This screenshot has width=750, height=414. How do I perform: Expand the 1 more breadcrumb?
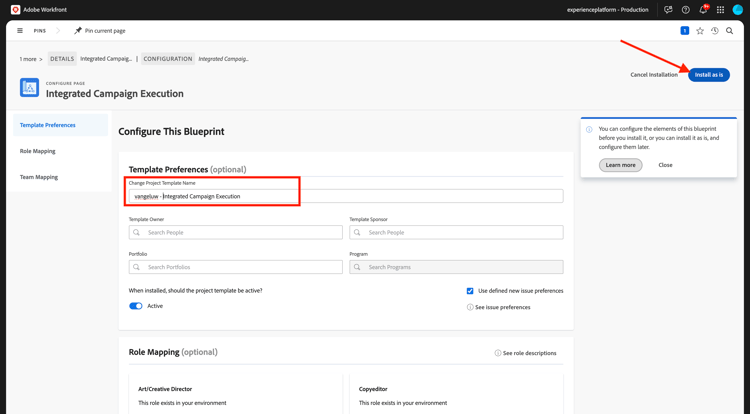pos(31,59)
